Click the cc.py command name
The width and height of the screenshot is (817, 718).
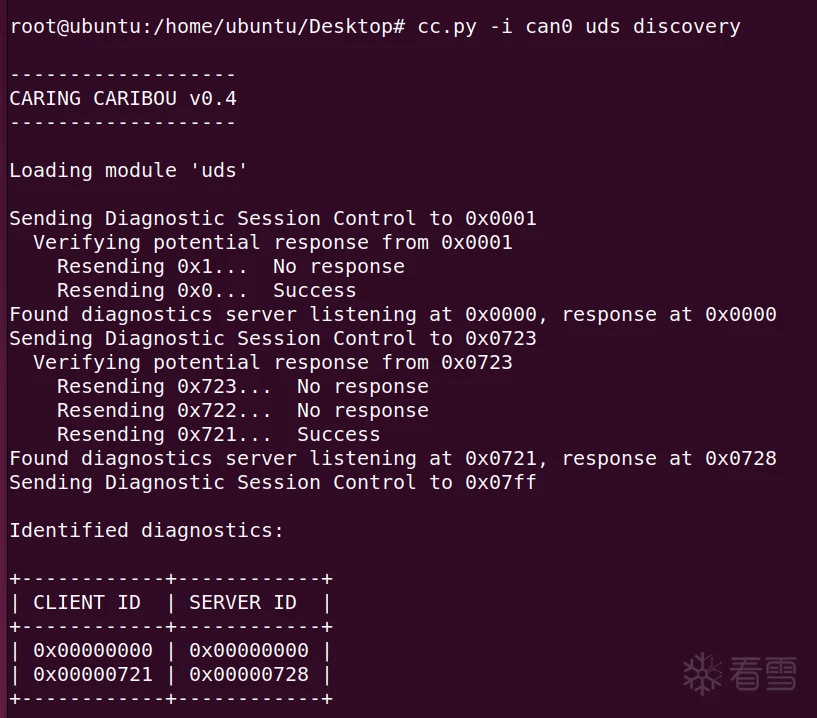point(447,26)
